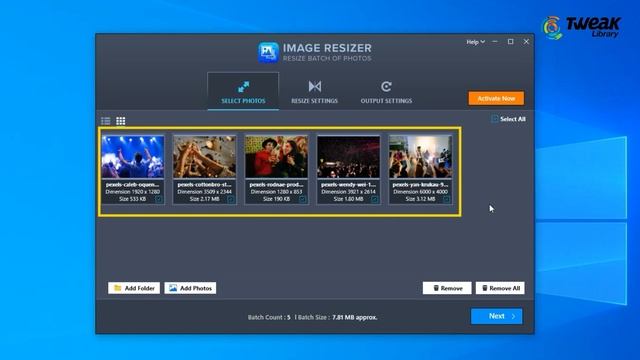This screenshot has width=640, height=360.
Task: Minimize the Image Resizer window
Action: pos(495,42)
